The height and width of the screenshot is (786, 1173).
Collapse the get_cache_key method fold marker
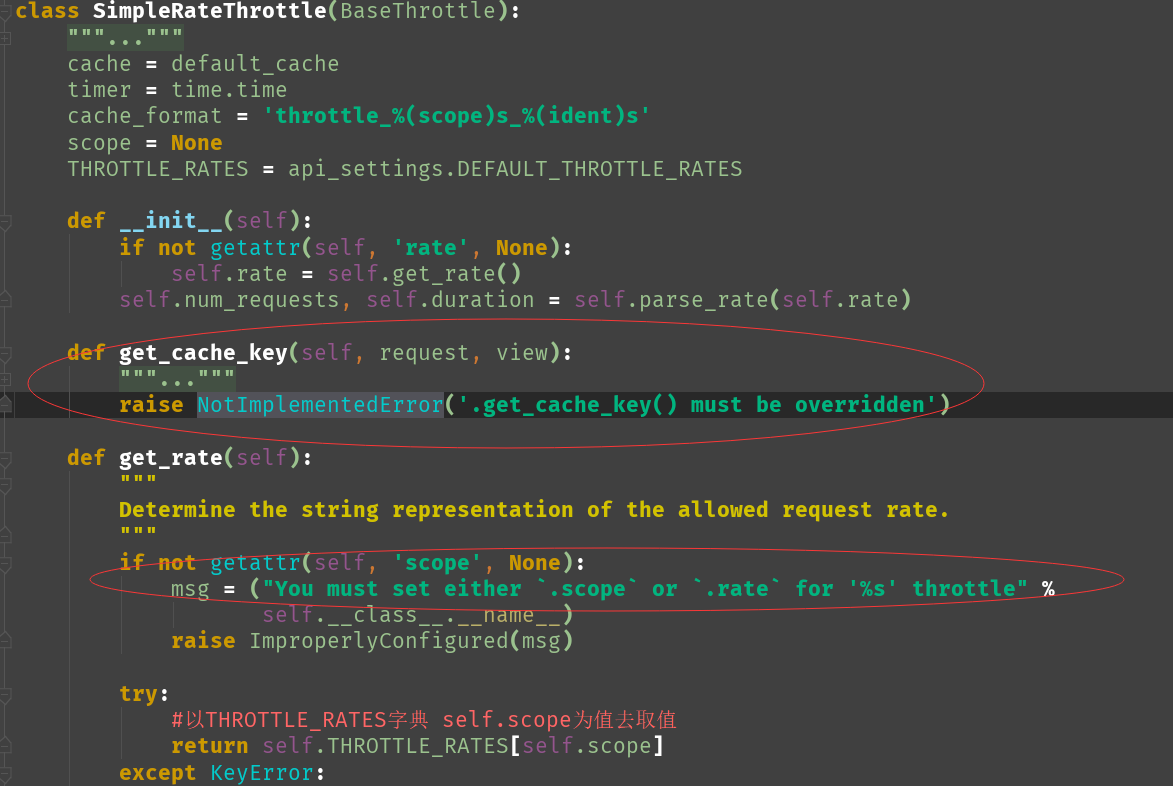[5, 353]
